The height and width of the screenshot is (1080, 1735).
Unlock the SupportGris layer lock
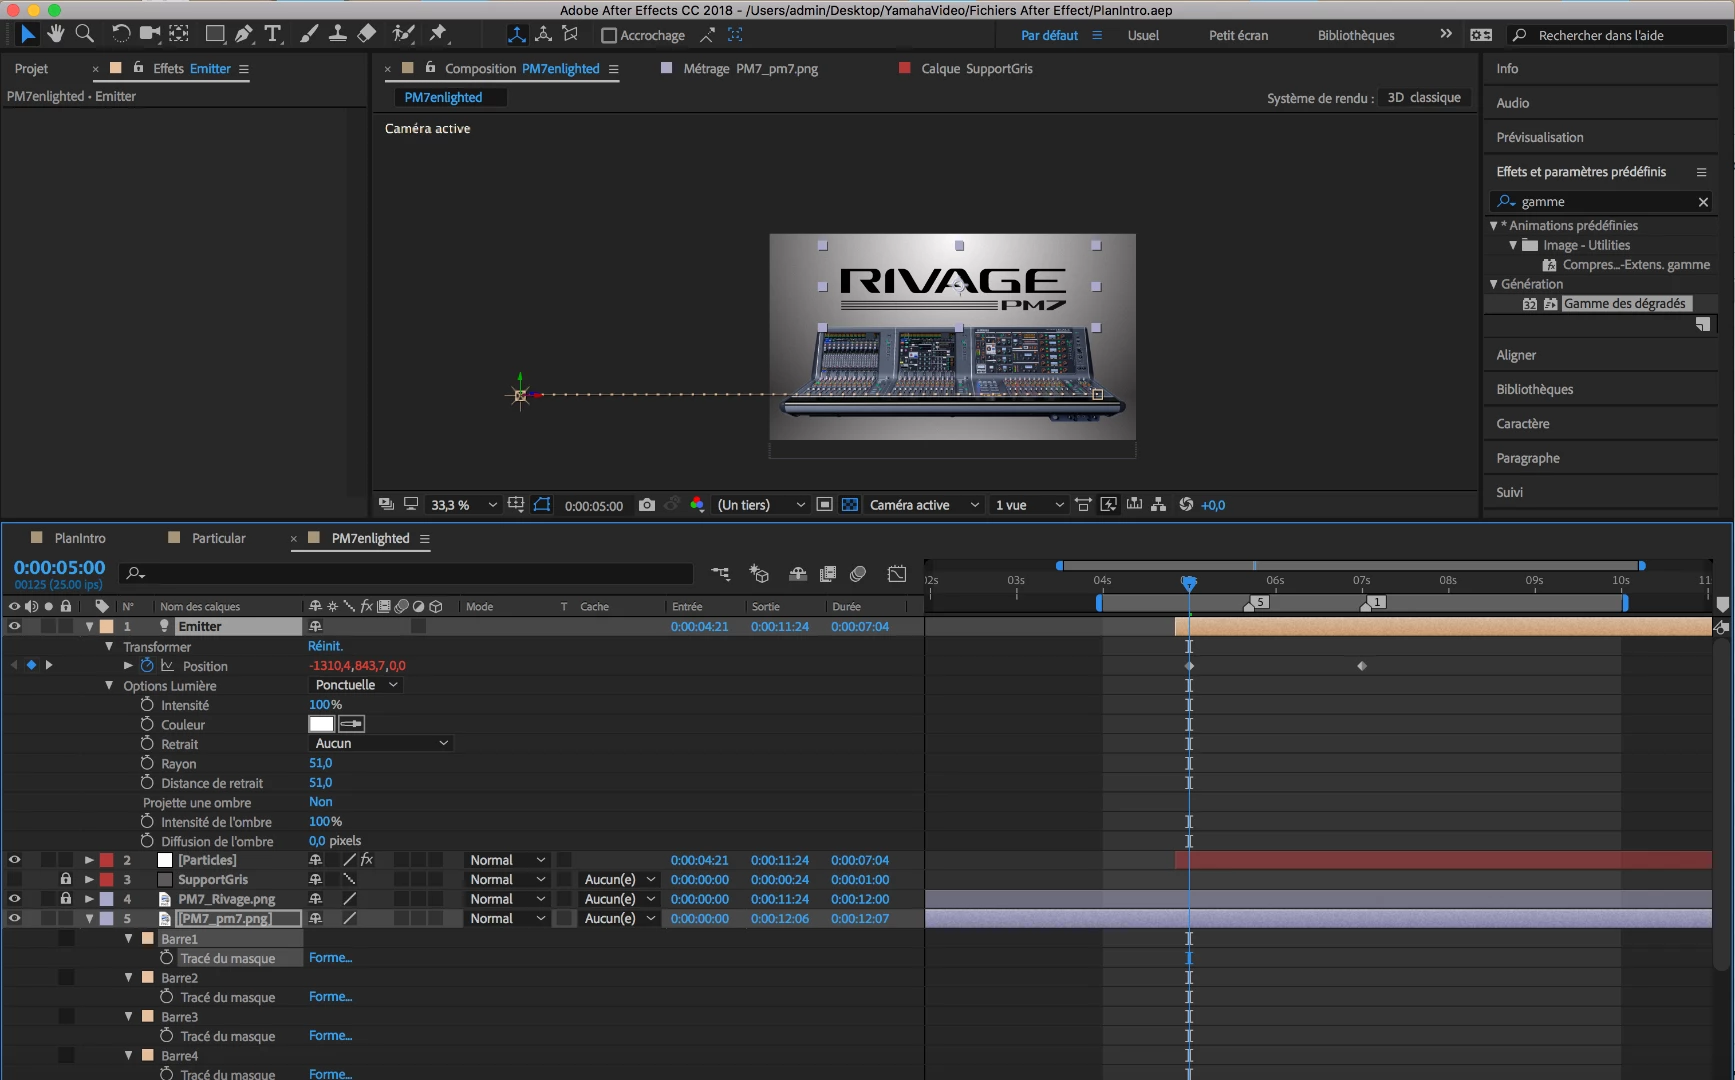pyautogui.click(x=66, y=879)
